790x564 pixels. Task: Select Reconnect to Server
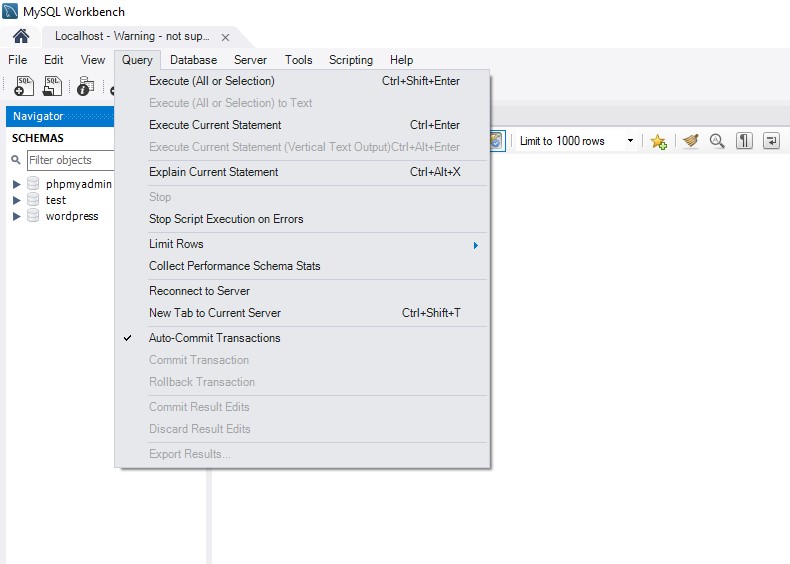[x=199, y=291]
